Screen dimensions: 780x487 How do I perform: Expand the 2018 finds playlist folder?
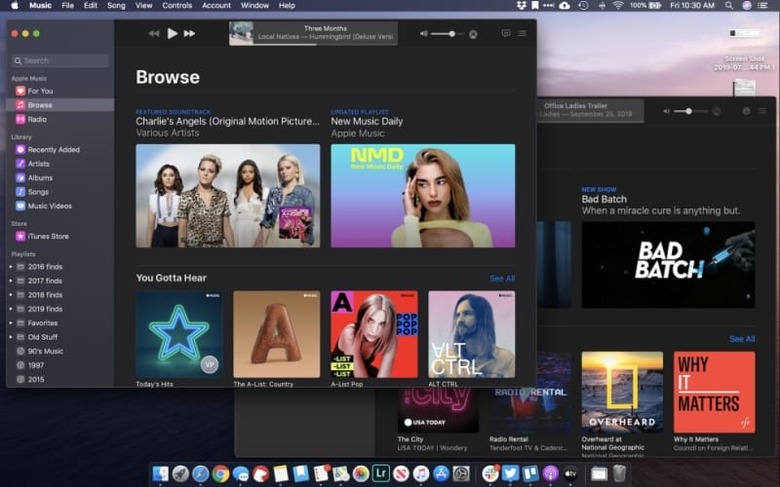point(11,295)
